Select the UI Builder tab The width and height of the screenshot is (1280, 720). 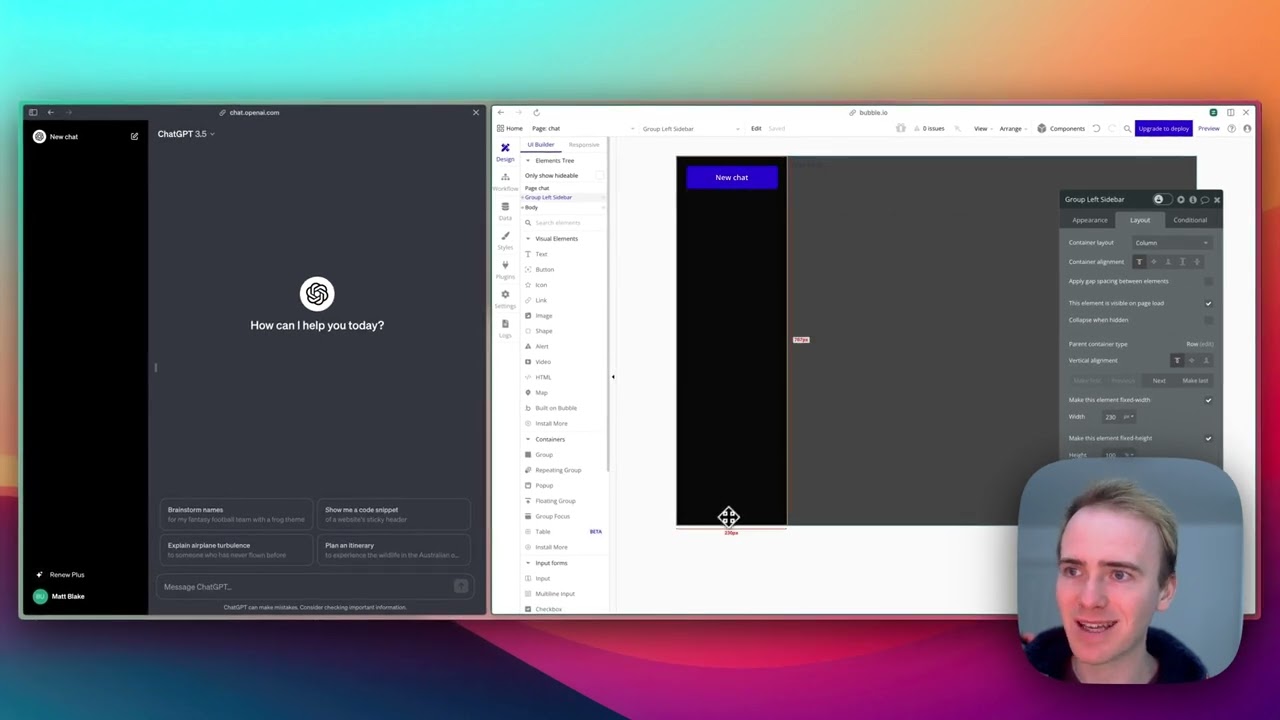coord(541,144)
